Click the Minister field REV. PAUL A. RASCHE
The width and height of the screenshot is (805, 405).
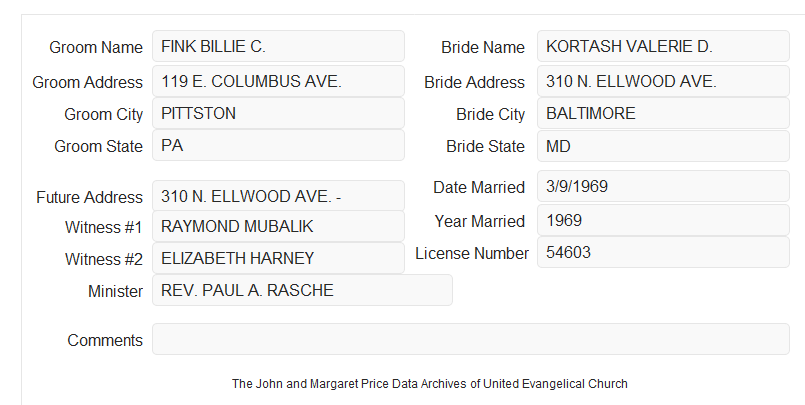click(x=302, y=290)
